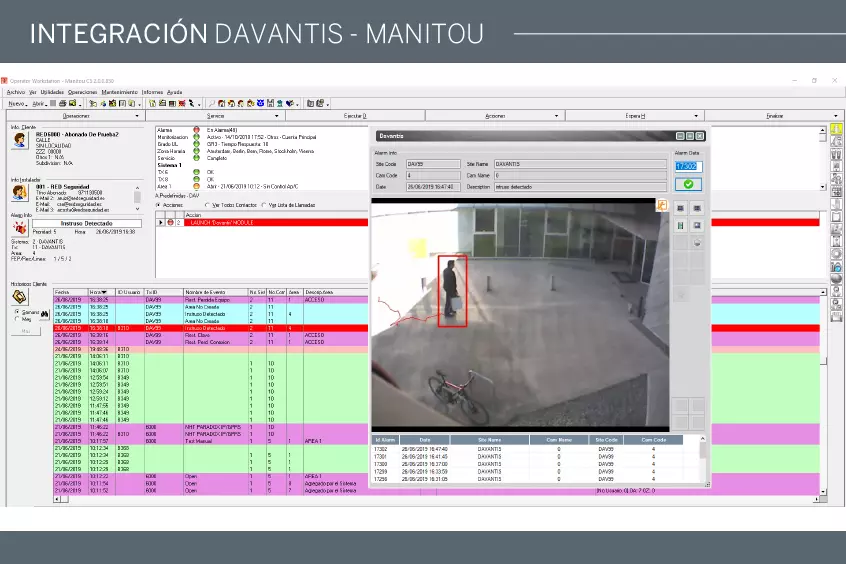Click the top yellow highlighted right sidebar icon
846x564 pixels.
tap(836, 130)
